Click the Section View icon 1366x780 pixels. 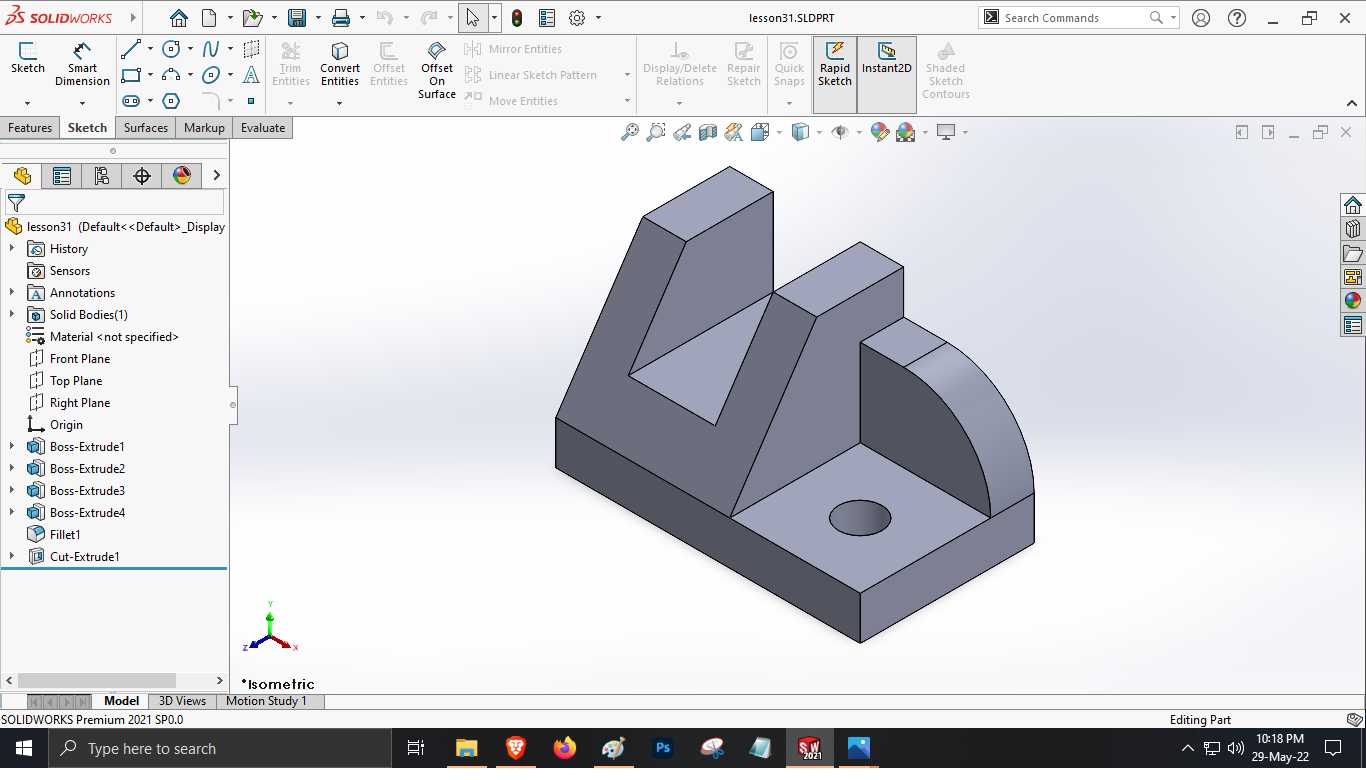click(708, 132)
